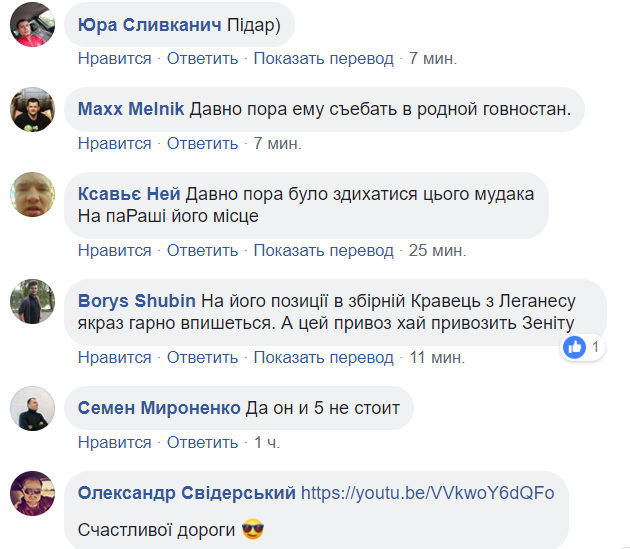Open Олександр Свідерський's name link

tap(186, 493)
